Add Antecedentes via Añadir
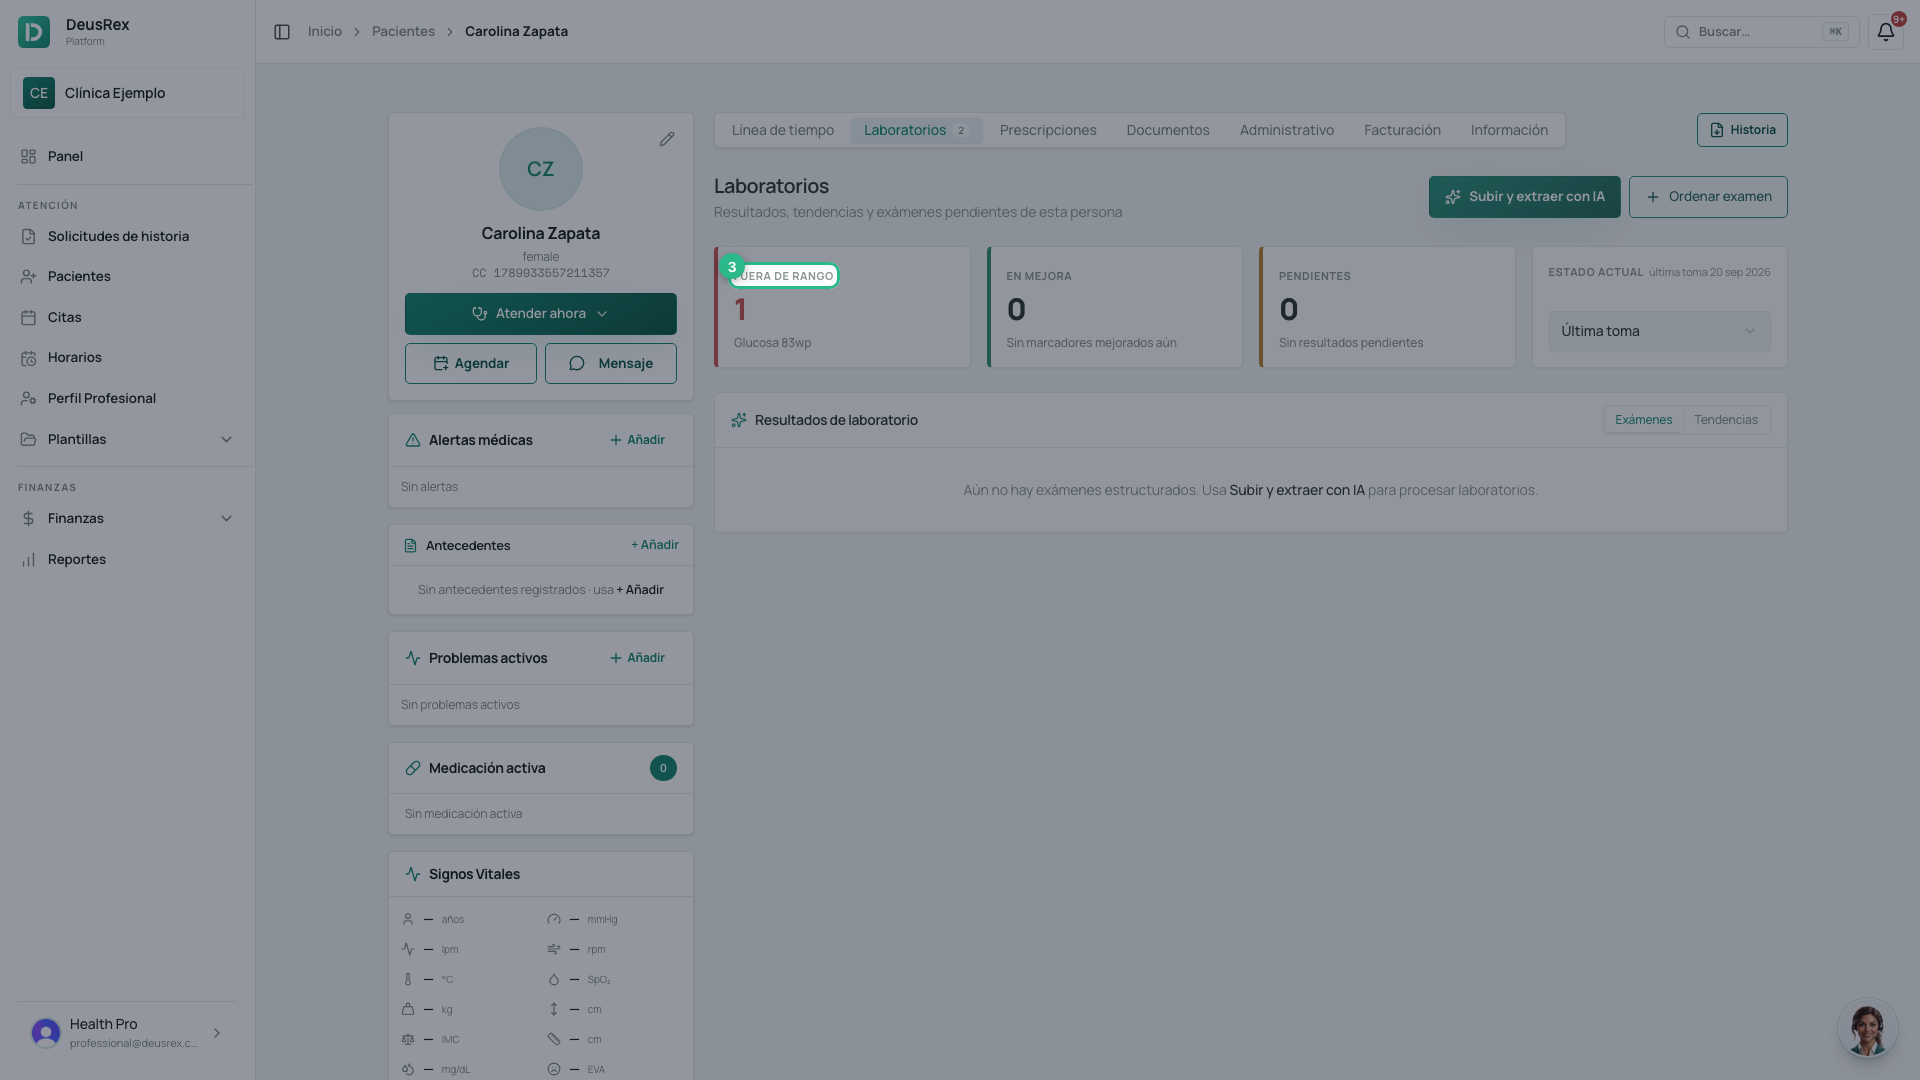This screenshot has height=1080, width=1920. tap(655, 545)
